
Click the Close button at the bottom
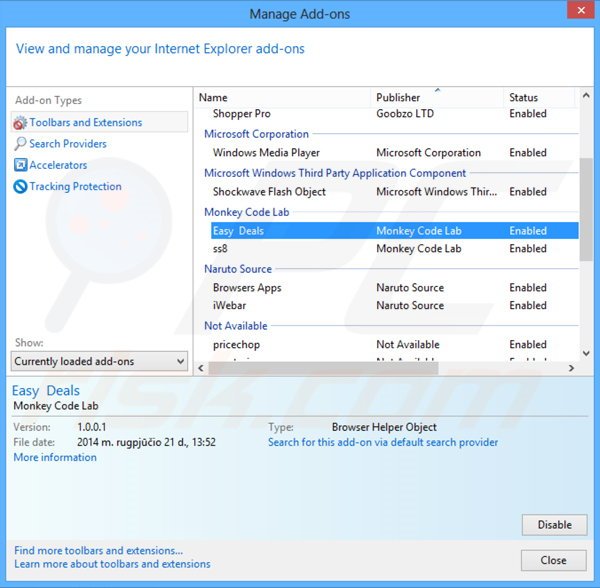tap(553, 560)
